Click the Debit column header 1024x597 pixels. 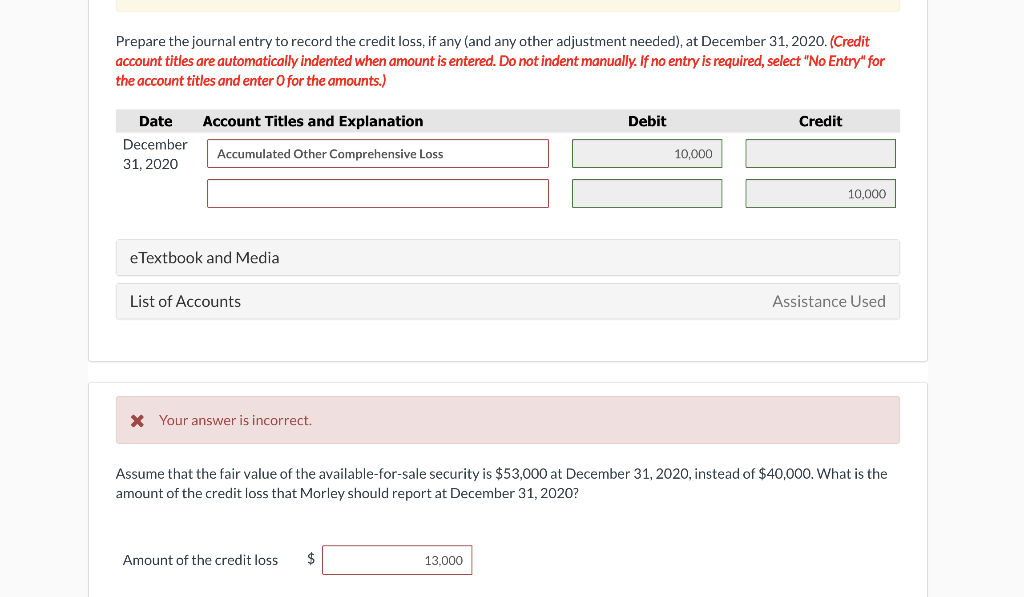647,121
